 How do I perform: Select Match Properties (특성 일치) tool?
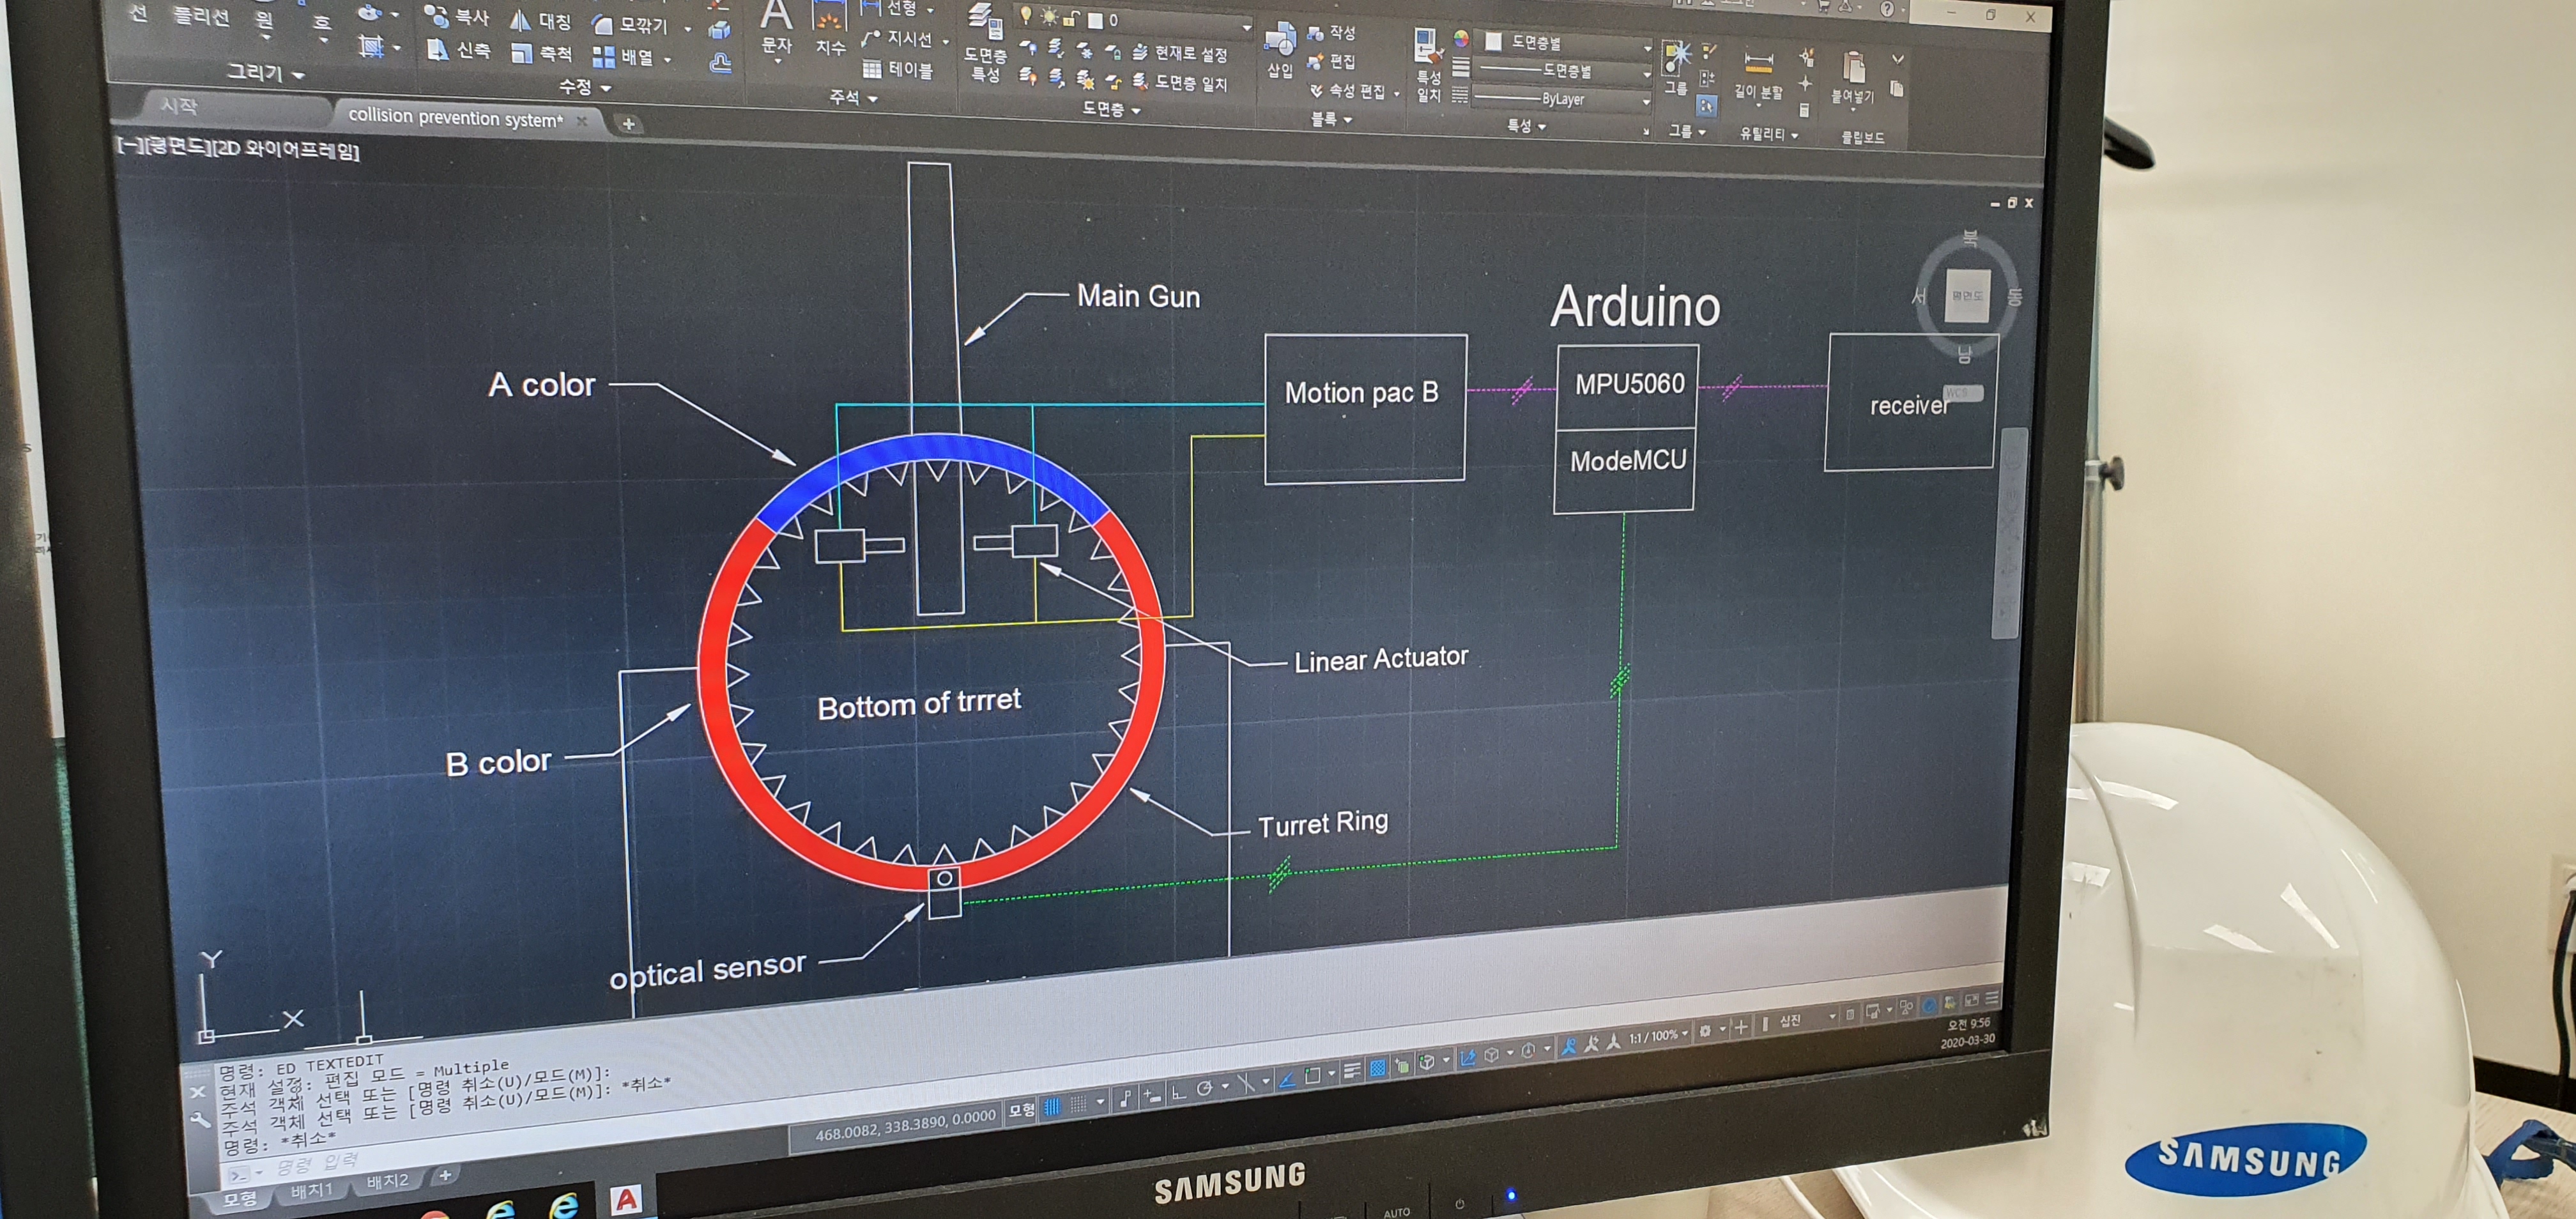click(x=1428, y=66)
